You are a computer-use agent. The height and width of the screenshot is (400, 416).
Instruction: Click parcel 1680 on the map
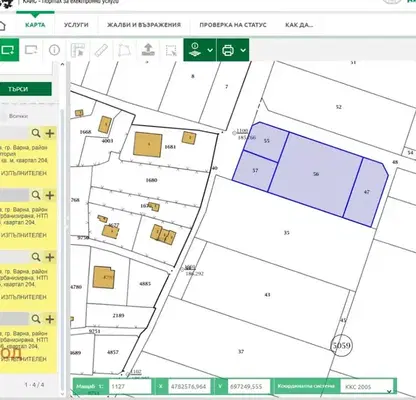[x=151, y=180]
